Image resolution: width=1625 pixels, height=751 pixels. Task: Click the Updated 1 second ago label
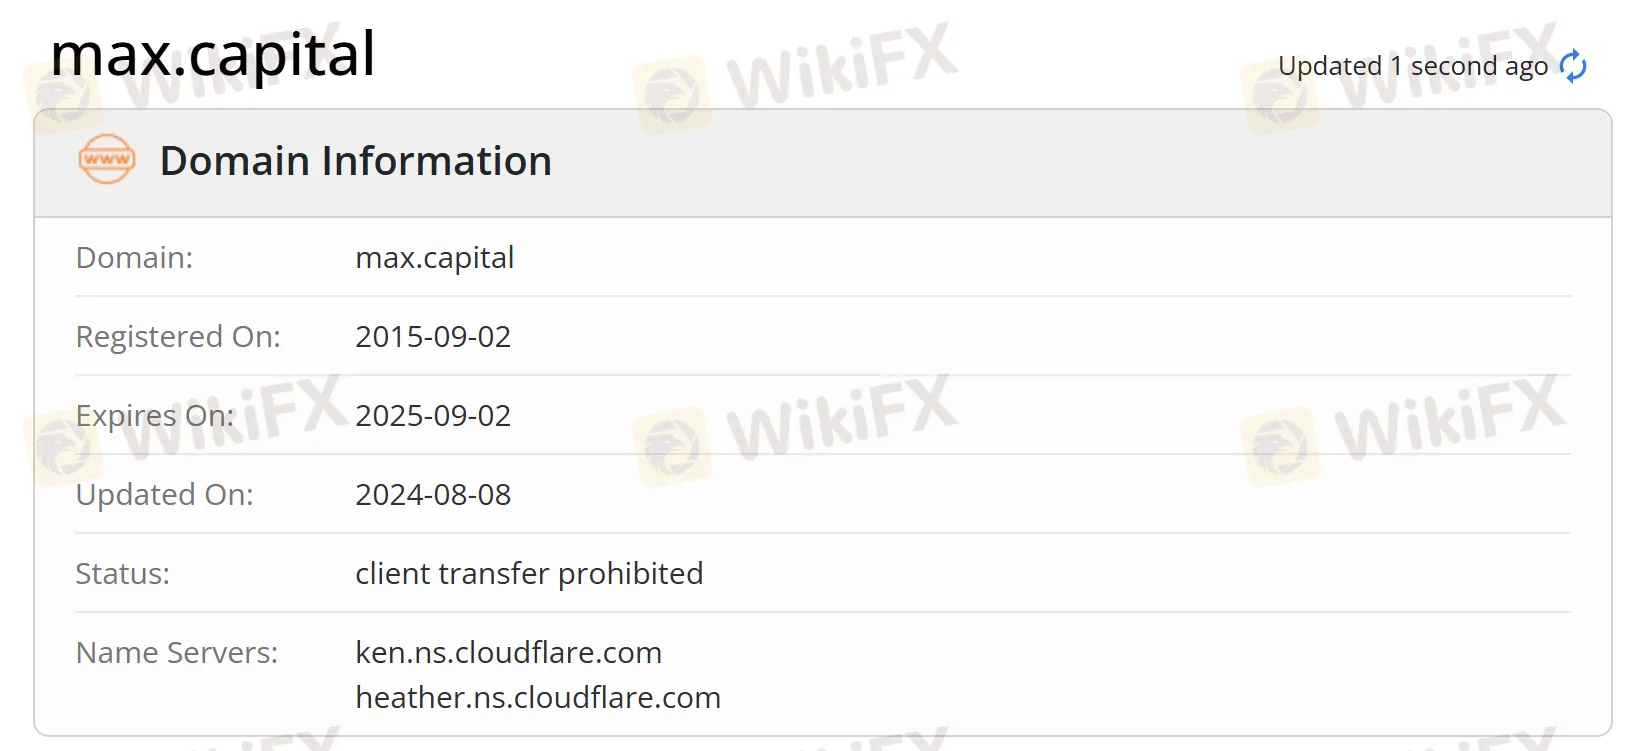pos(1413,65)
